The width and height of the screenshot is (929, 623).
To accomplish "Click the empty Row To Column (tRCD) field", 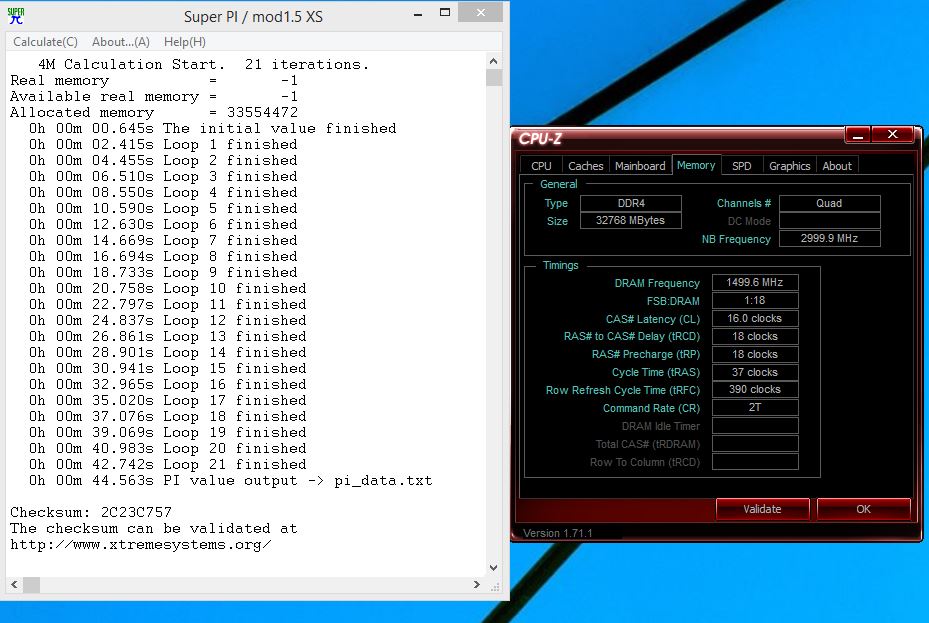I will click(755, 461).
